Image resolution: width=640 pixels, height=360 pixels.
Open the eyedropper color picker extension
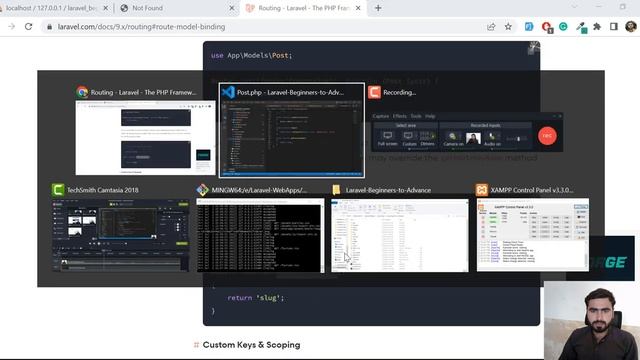coord(581,27)
